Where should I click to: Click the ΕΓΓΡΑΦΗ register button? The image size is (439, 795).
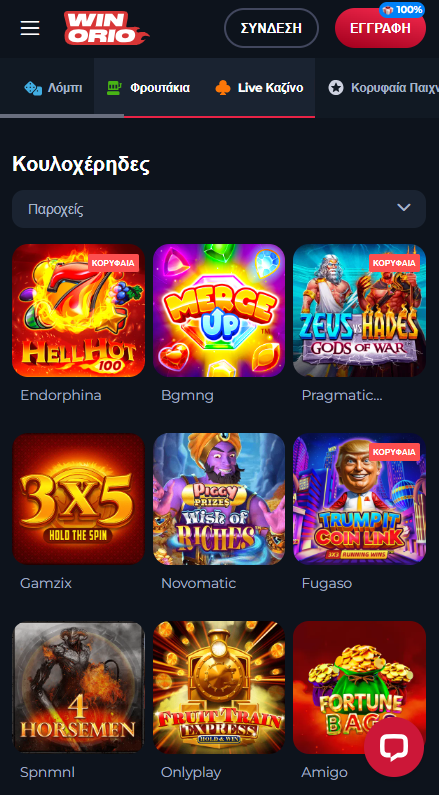point(380,28)
